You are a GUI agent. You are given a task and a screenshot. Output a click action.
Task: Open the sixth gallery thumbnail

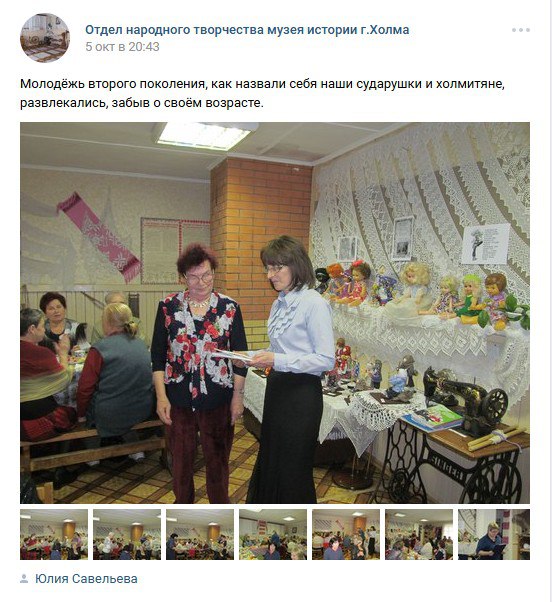tap(418, 534)
